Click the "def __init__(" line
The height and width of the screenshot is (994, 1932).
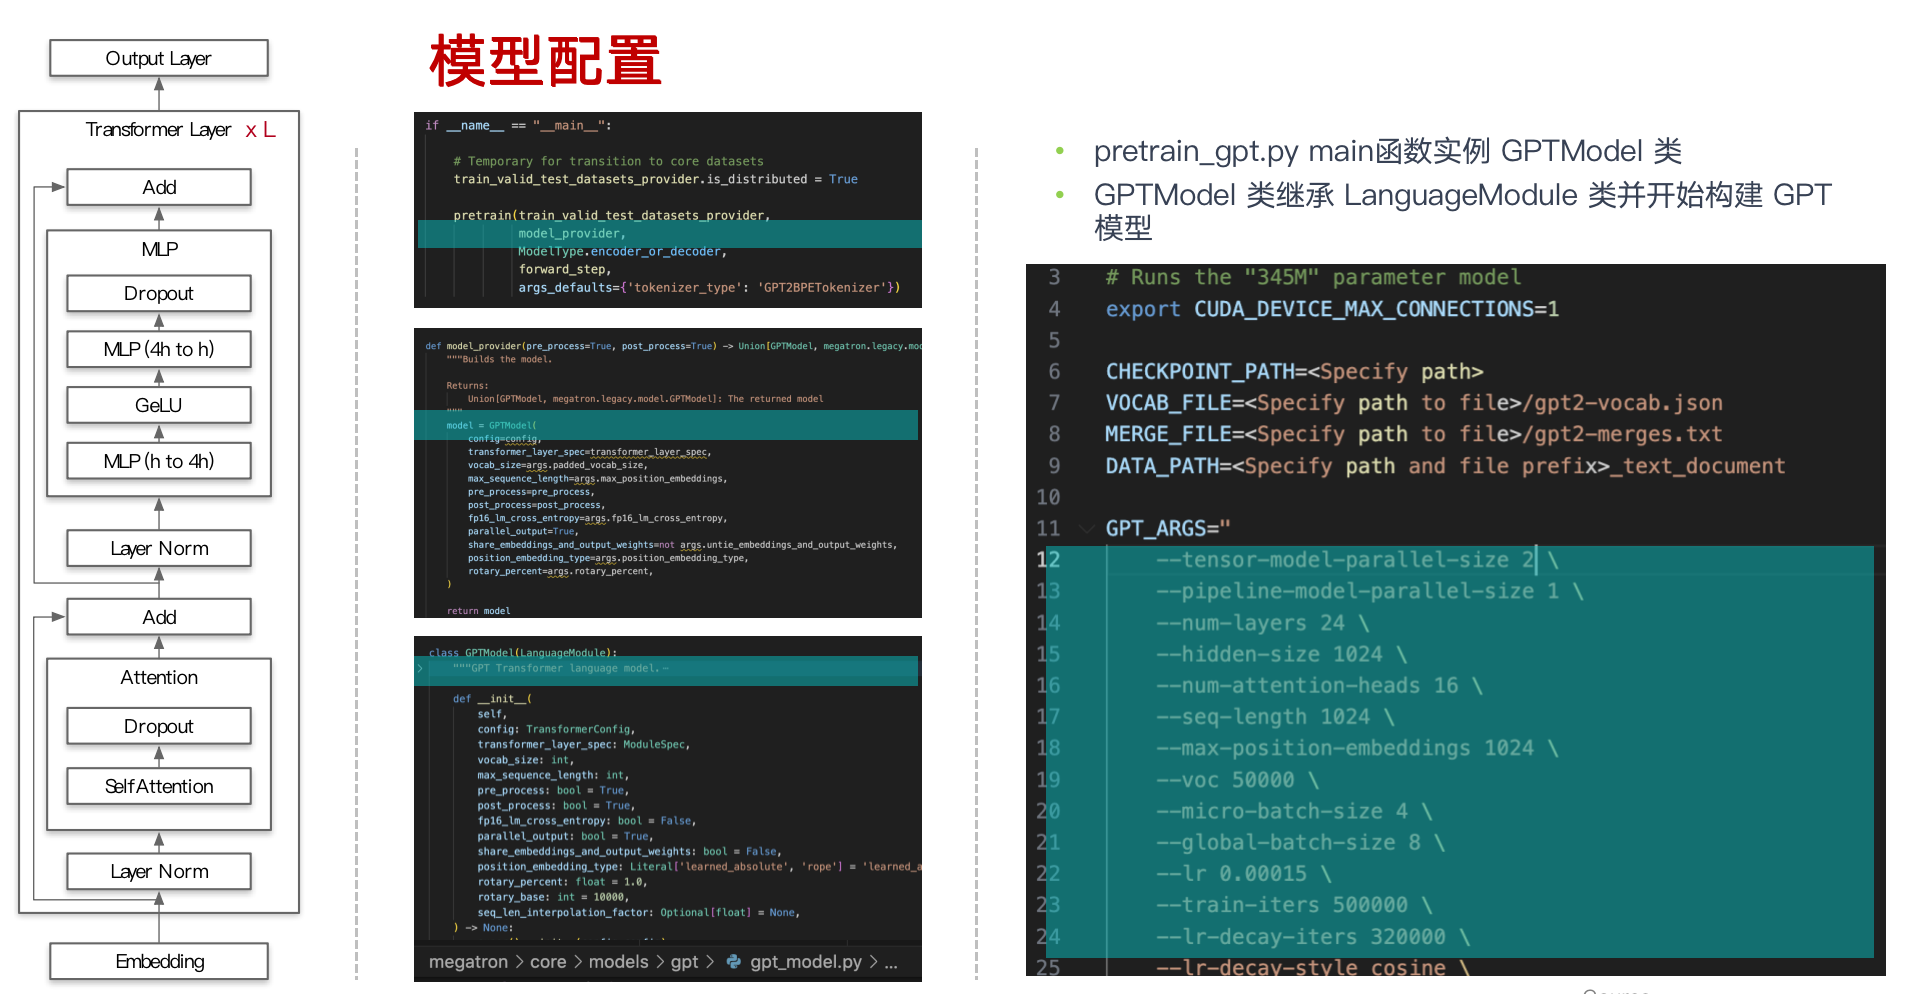click(492, 699)
